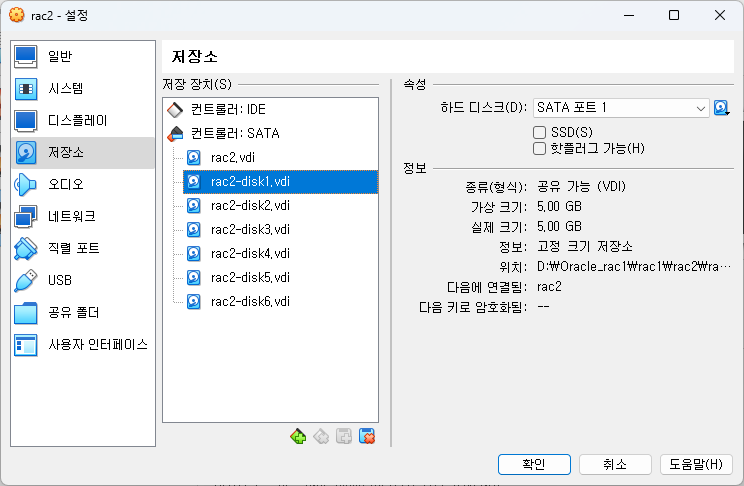Enable the SSD(S) checkbox
This screenshot has width=744, height=486.
[539, 132]
